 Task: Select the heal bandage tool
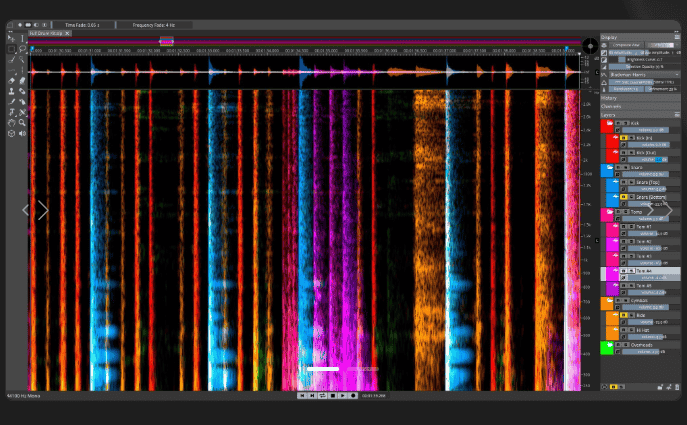click(22, 91)
